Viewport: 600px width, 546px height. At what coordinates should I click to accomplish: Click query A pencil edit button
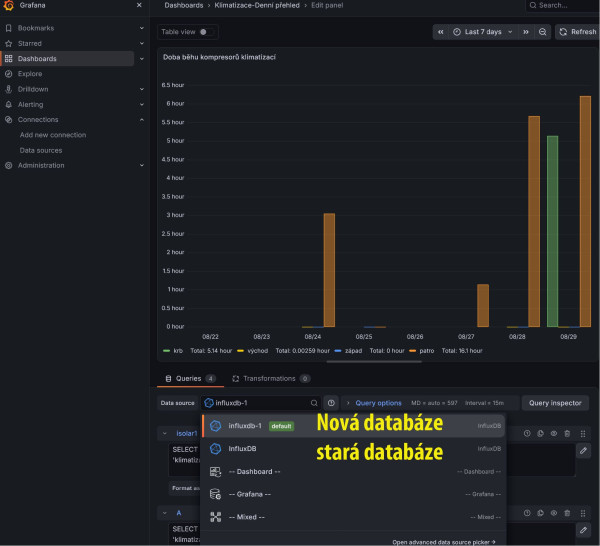(583, 530)
